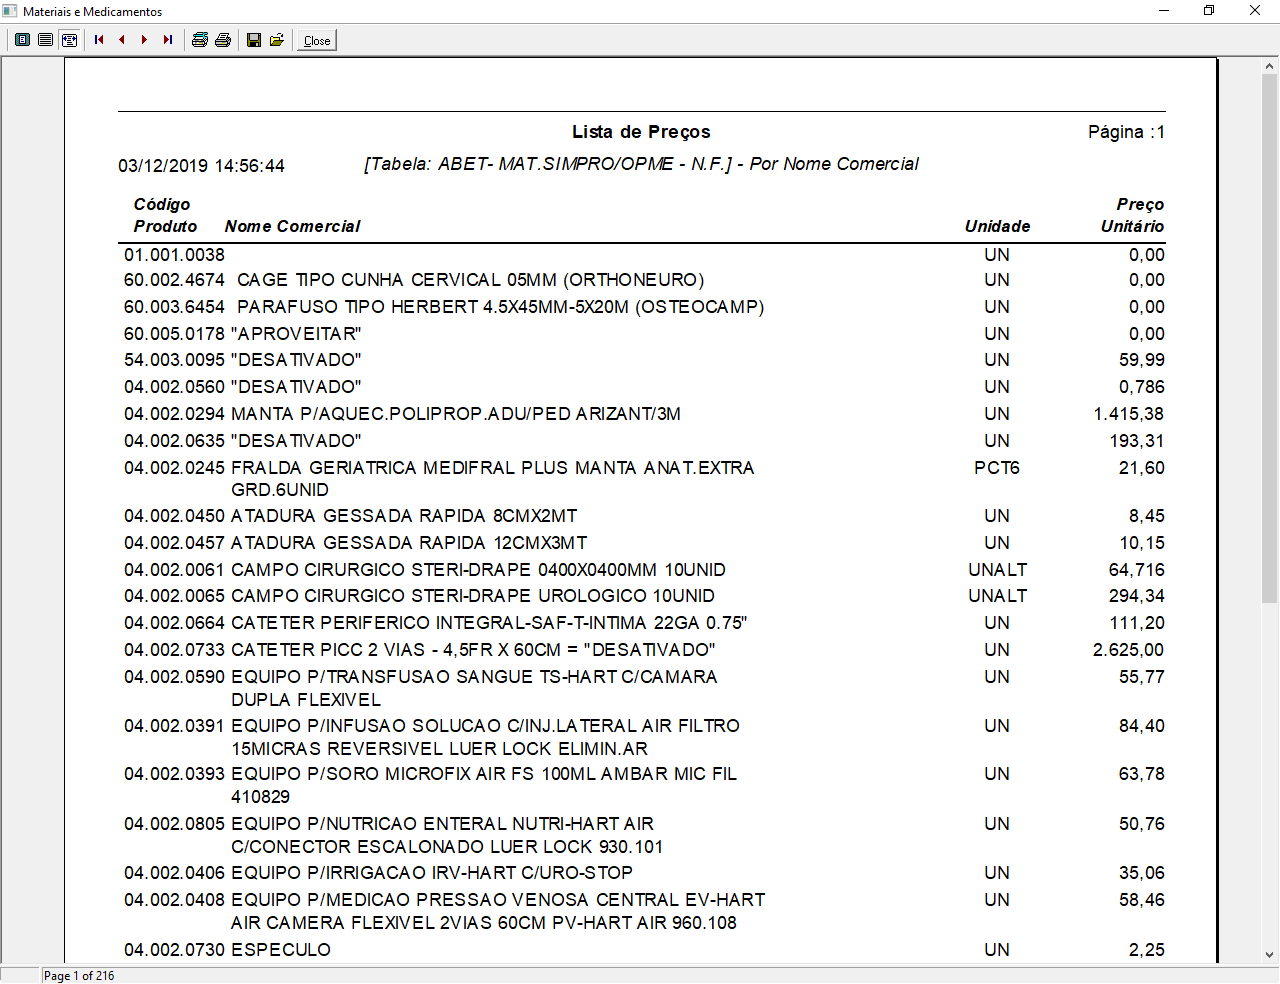1280x984 pixels.
Task: Jump to the last page
Action: 168,40
